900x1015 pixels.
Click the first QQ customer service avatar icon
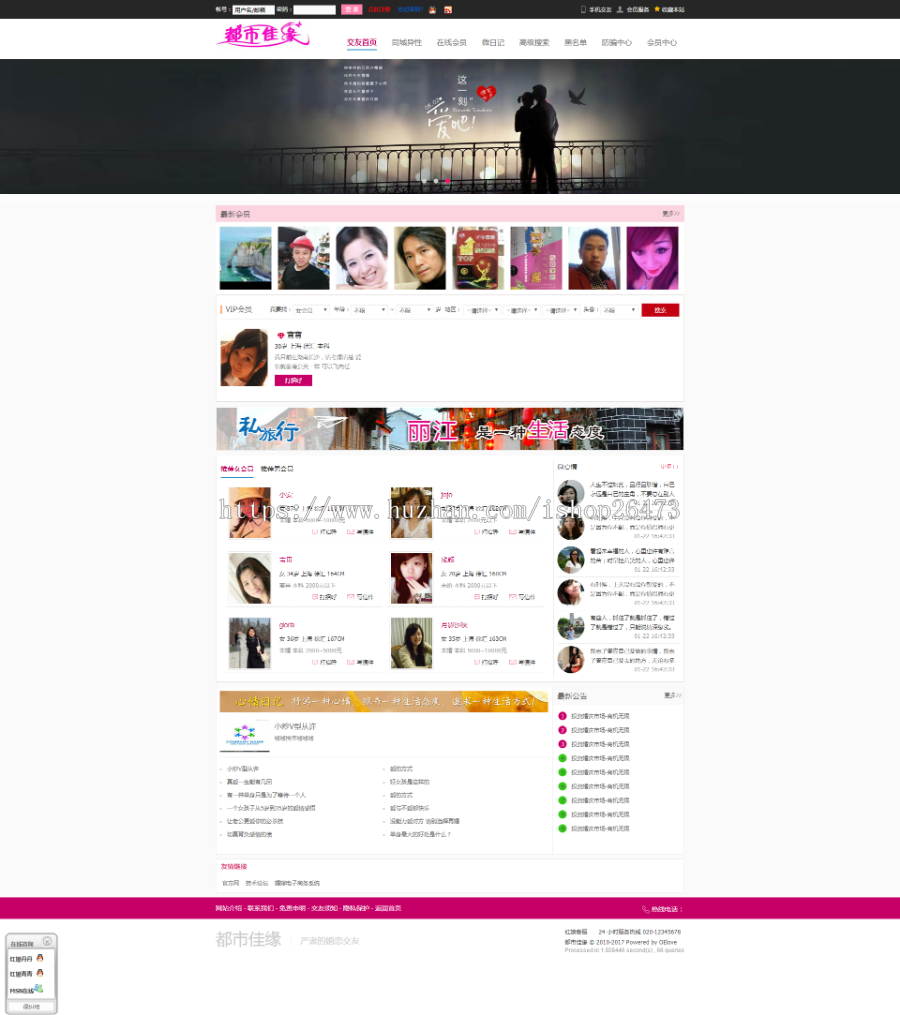(40, 957)
